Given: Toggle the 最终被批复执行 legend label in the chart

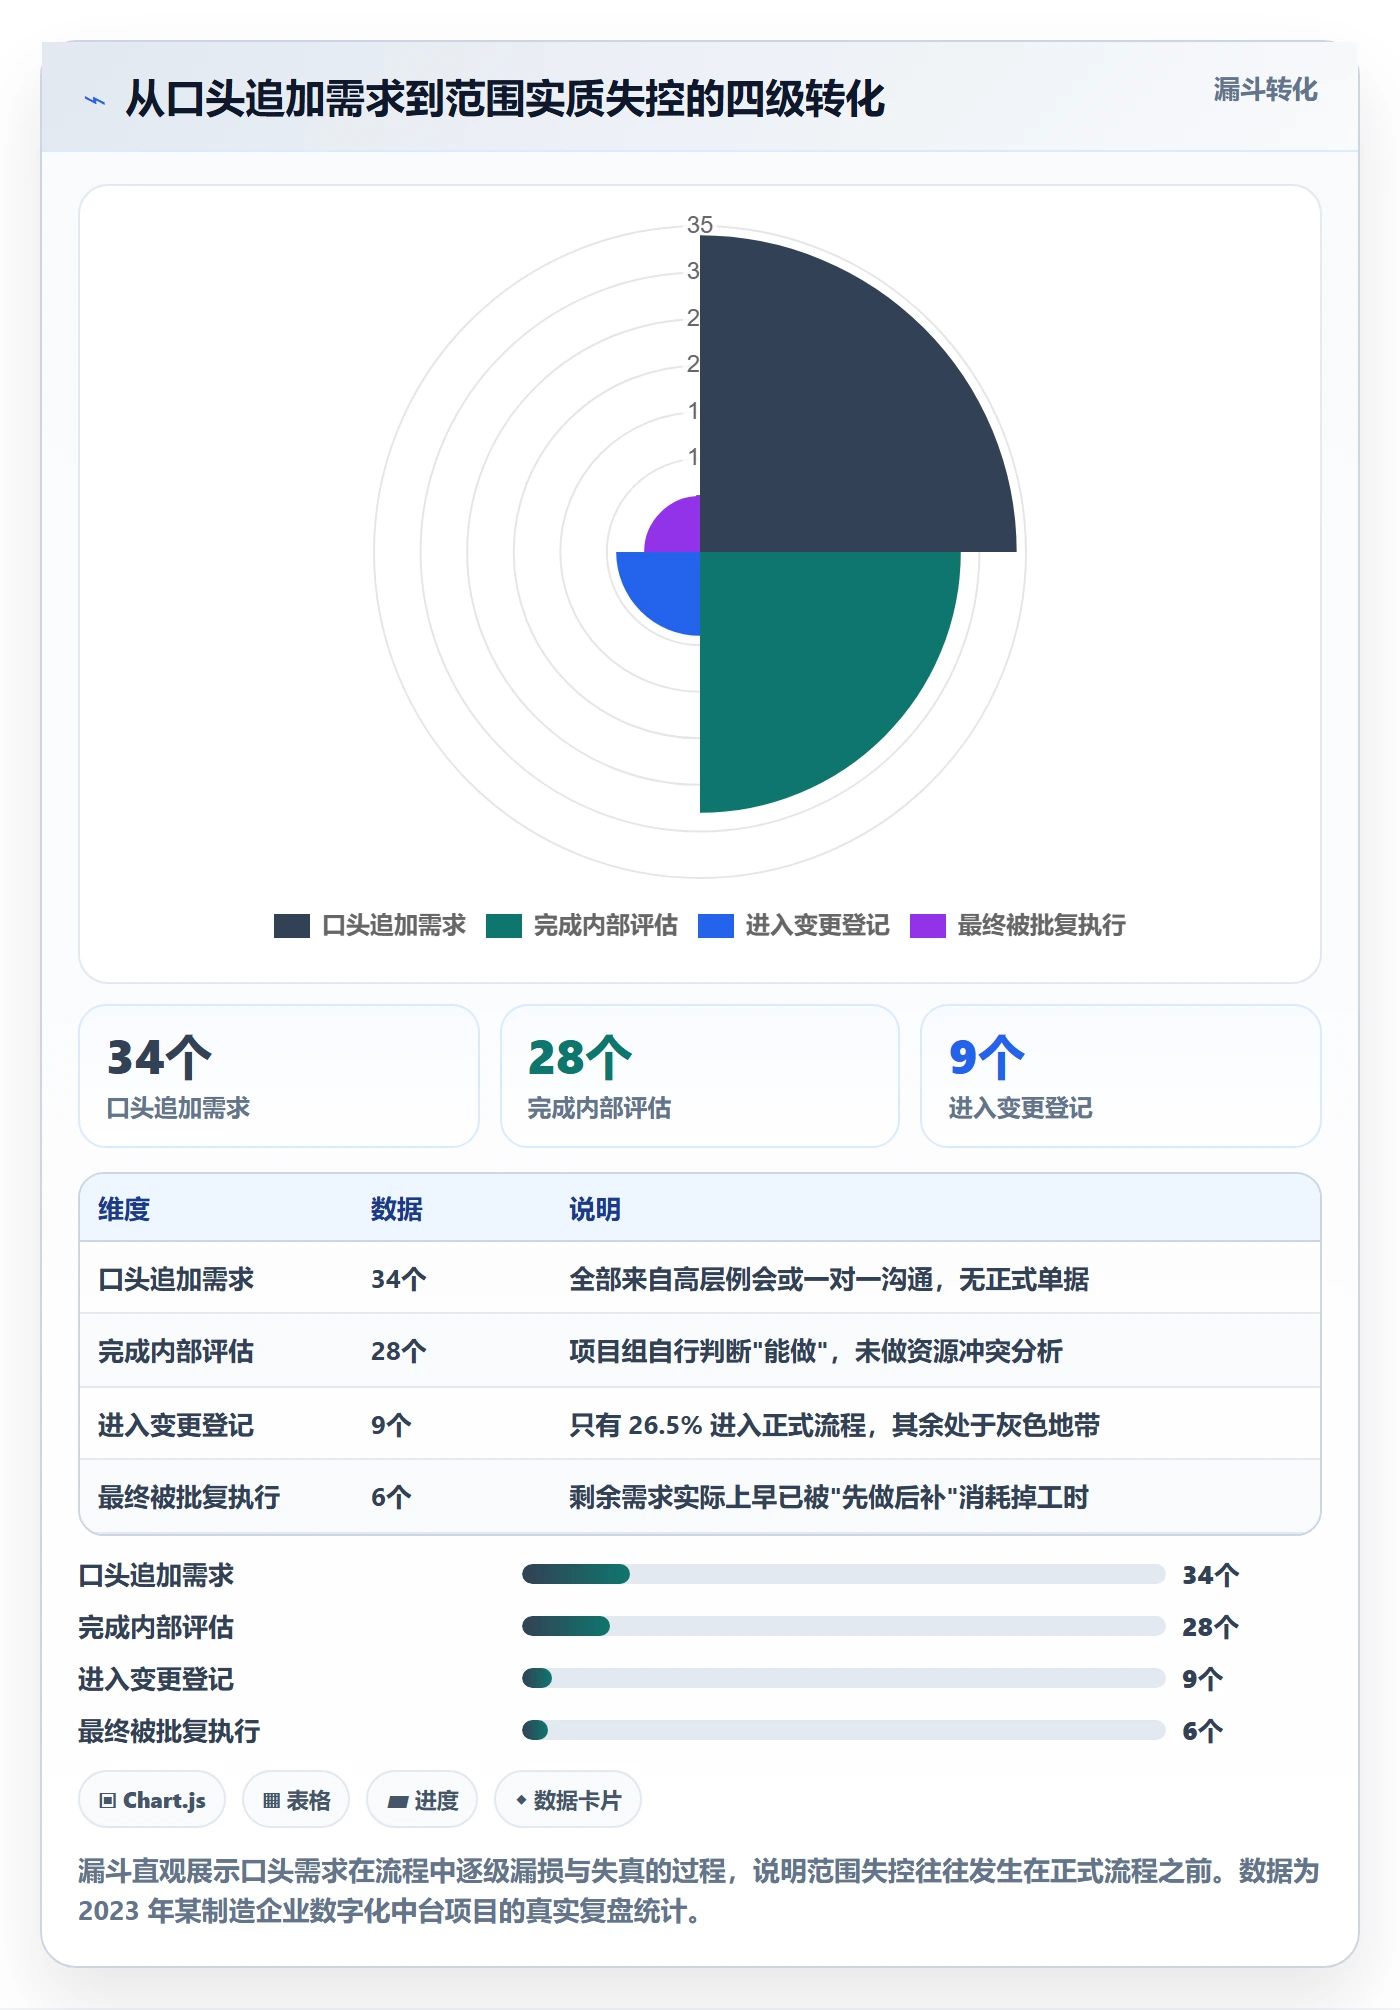Looking at the screenshot, I should coord(1041,926).
